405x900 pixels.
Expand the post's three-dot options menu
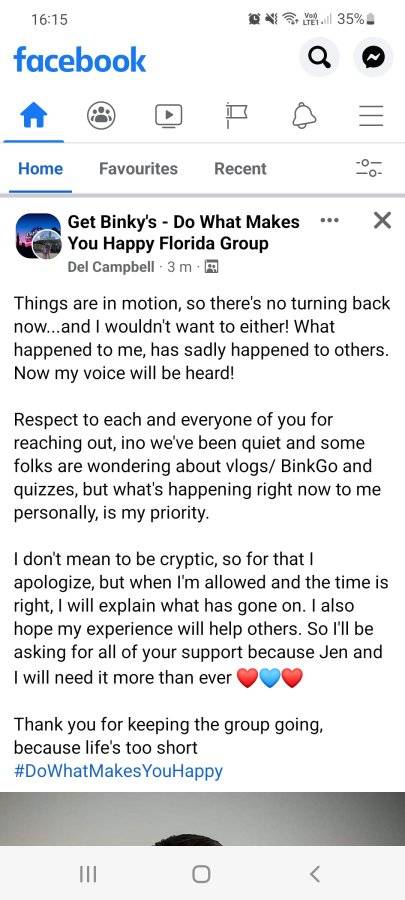[x=329, y=220]
